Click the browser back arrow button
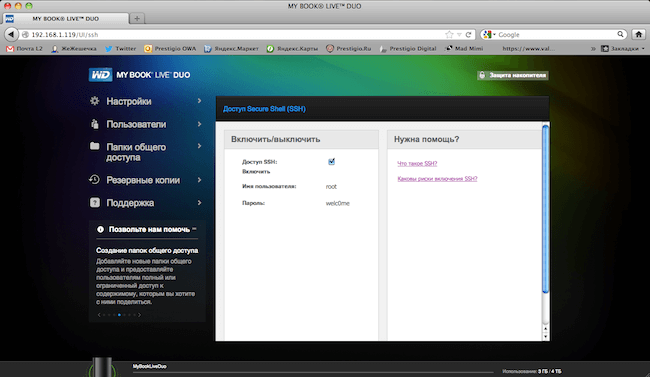650x377 pixels. 11,34
